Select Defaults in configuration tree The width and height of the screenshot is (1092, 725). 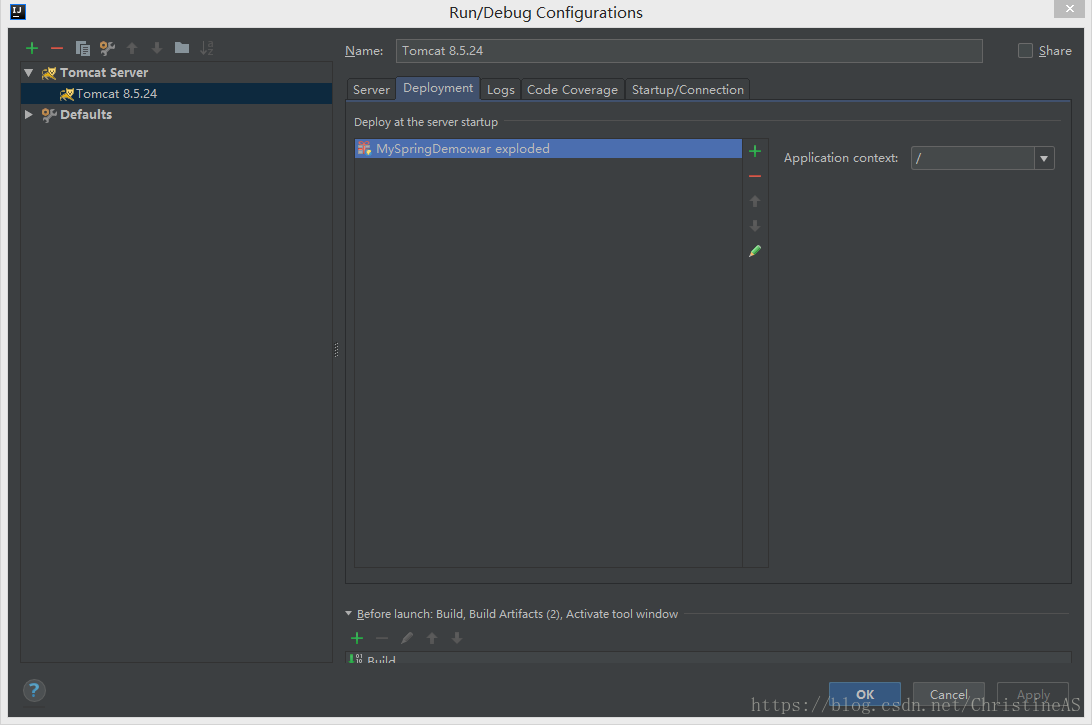point(86,114)
